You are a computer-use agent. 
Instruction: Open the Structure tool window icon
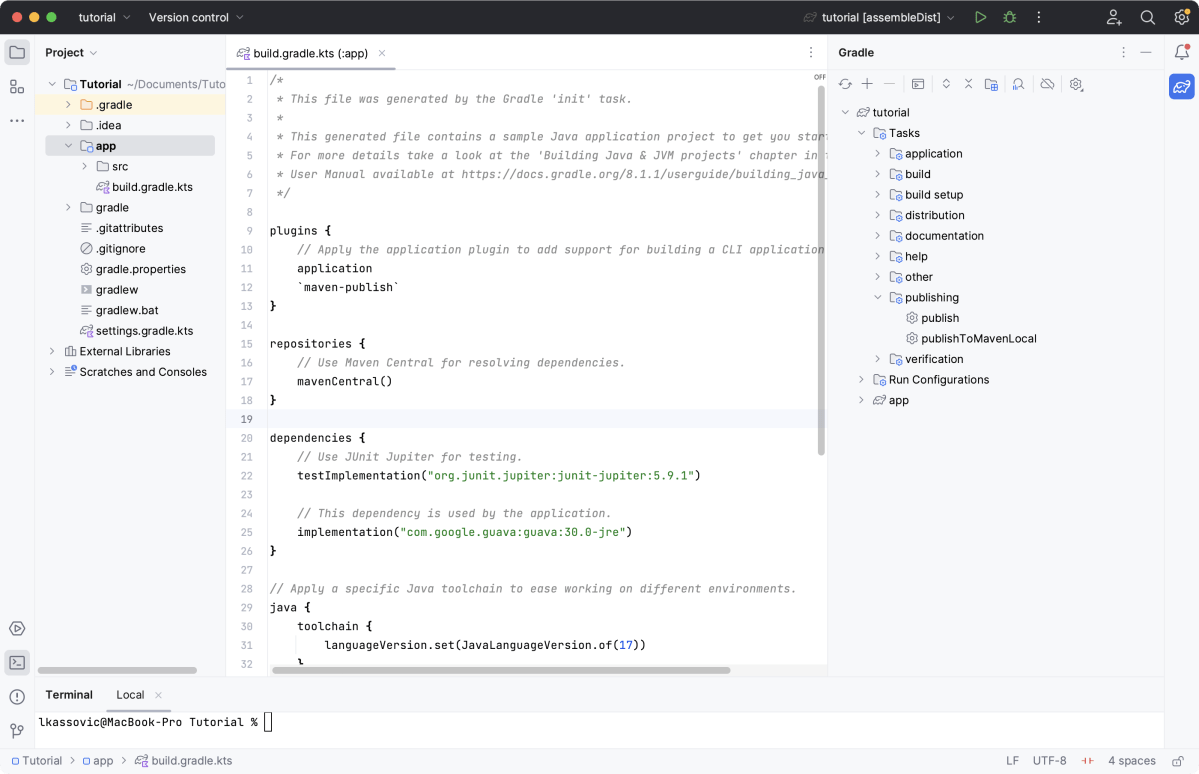tap(17, 86)
